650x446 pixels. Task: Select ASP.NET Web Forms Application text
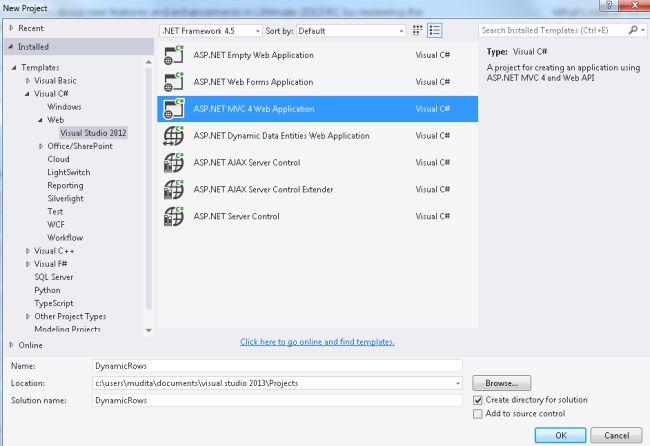click(x=253, y=82)
